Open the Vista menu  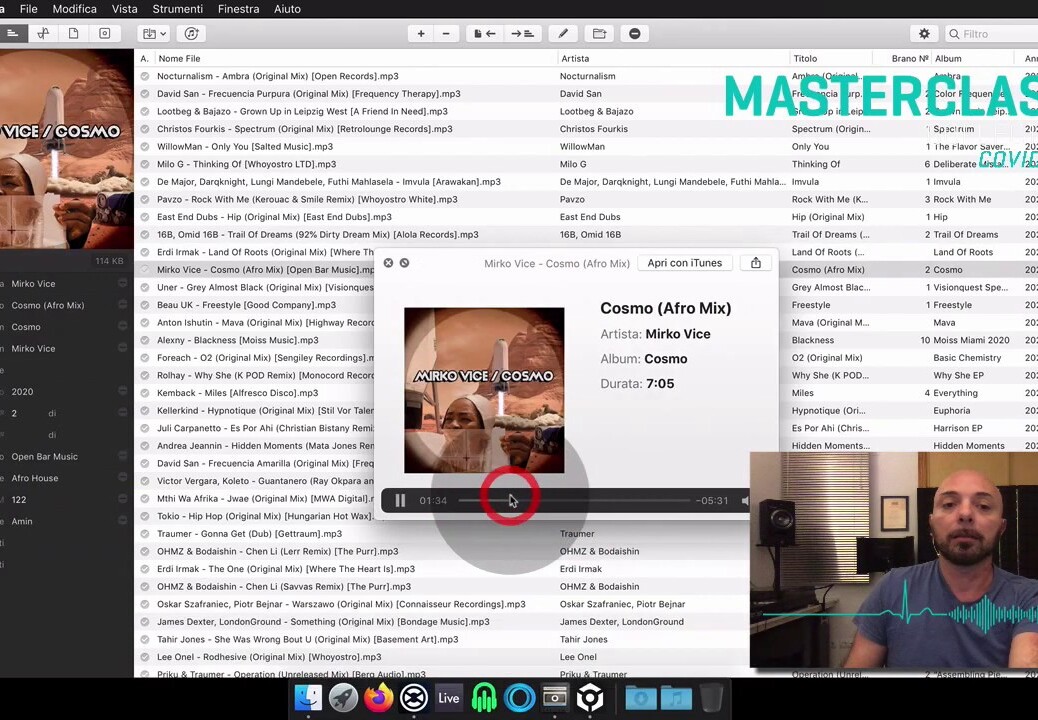(124, 9)
